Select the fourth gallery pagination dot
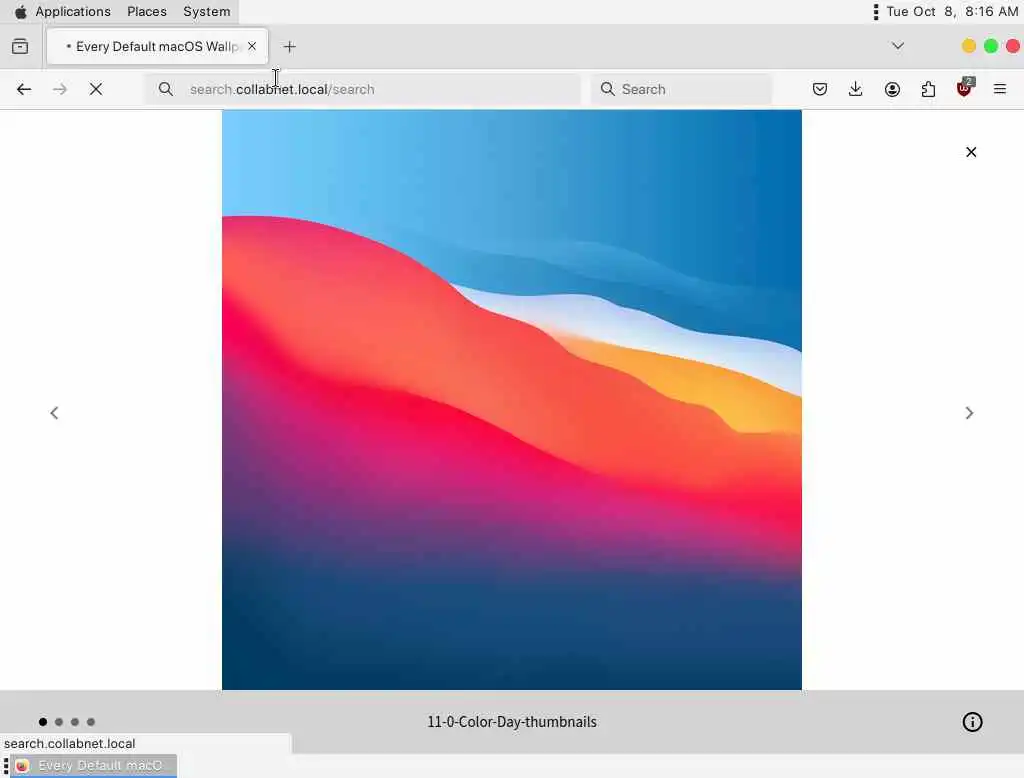This screenshot has width=1024, height=778. coord(91,722)
